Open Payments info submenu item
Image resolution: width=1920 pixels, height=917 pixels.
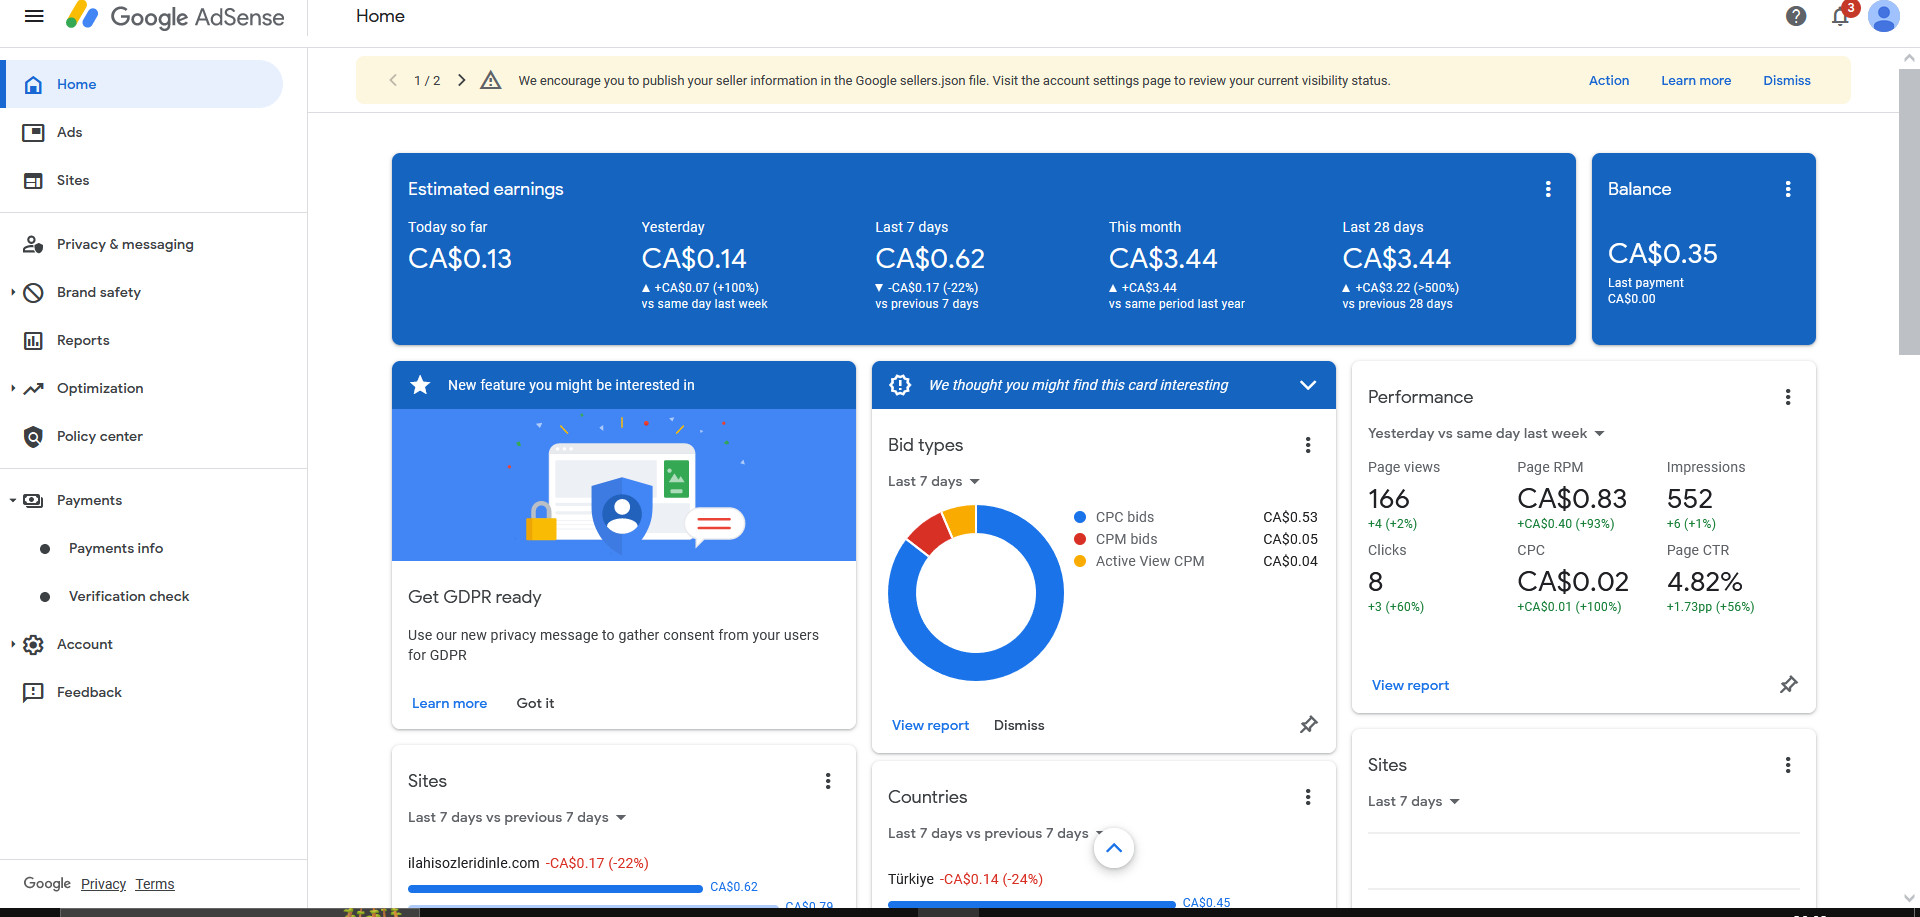116,548
